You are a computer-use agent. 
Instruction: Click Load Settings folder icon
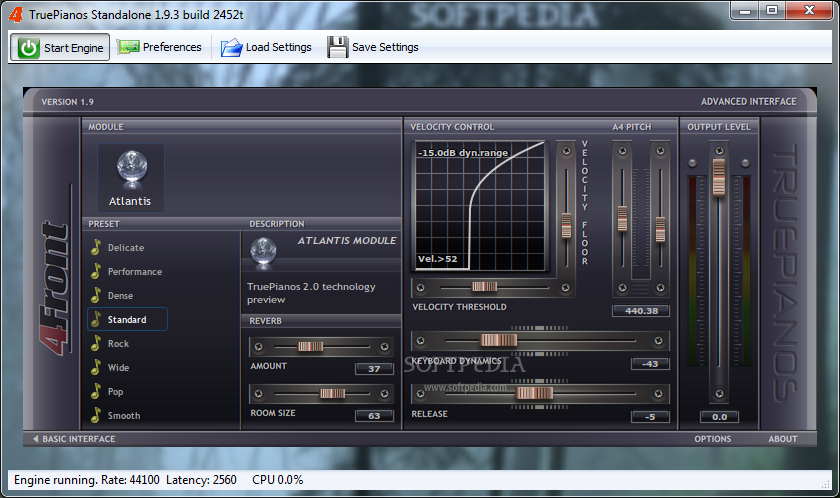pyautogui.click(x=231, y=48)
